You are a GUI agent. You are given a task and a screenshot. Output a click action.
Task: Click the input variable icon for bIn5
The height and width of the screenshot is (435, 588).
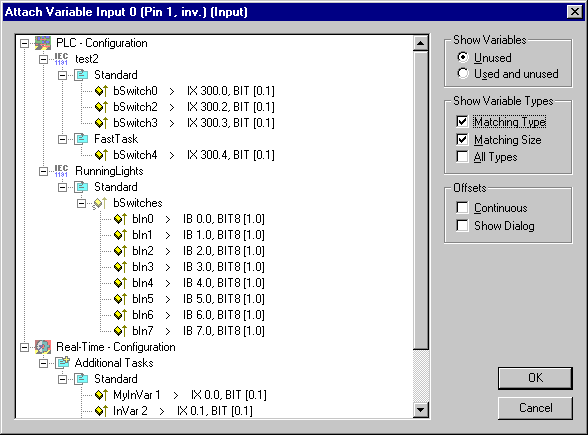click(x=120, y=299)
